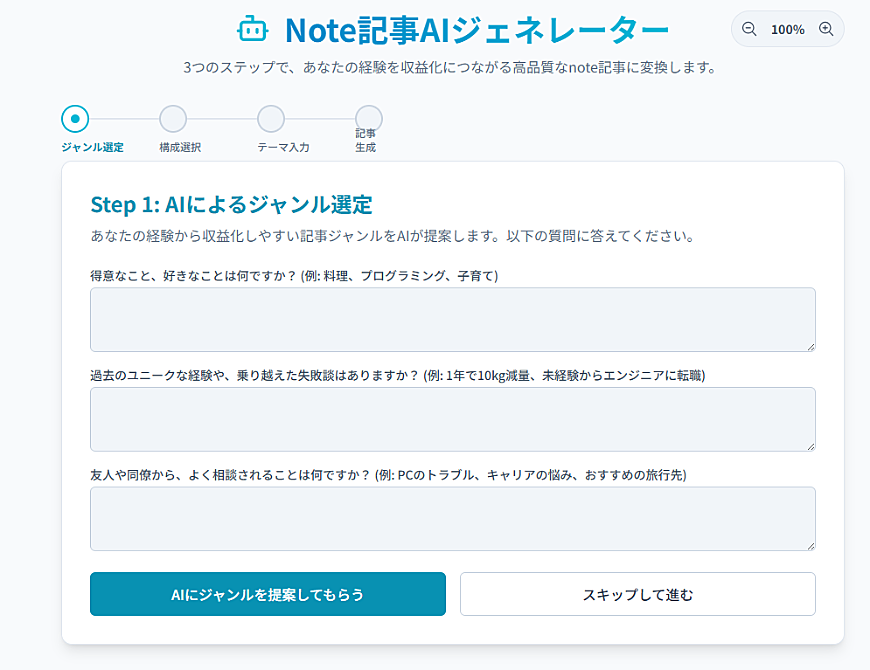Select the ジャンル選定 step circle
870x670 pixels.
coord(75,119)
